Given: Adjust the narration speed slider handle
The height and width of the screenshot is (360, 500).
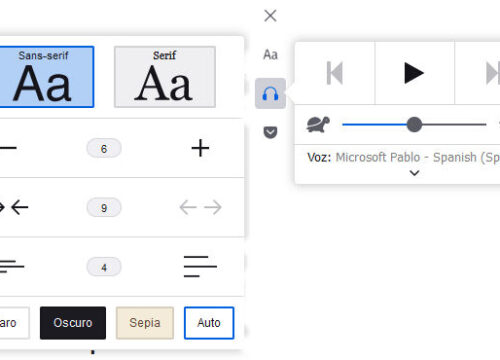Looking at the screenshot, I should (414, 124).
